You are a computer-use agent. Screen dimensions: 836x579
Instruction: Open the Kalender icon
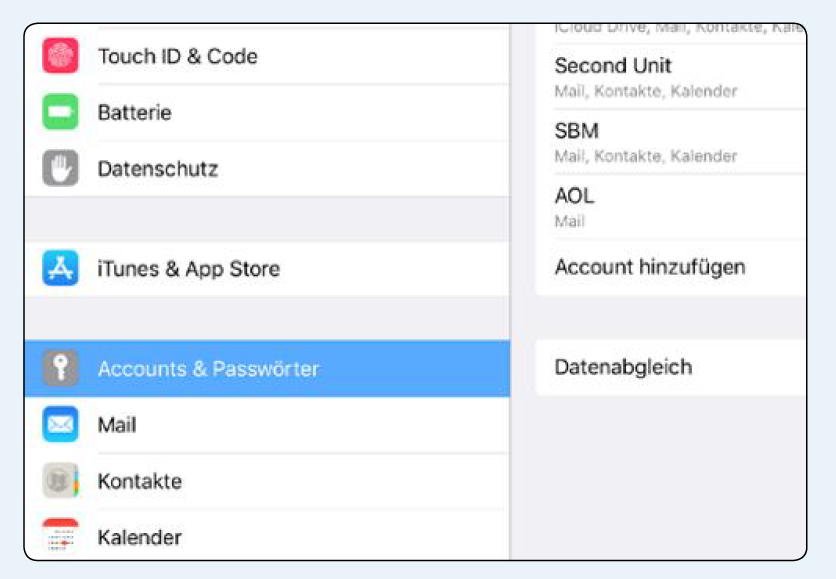pos(60,536)
